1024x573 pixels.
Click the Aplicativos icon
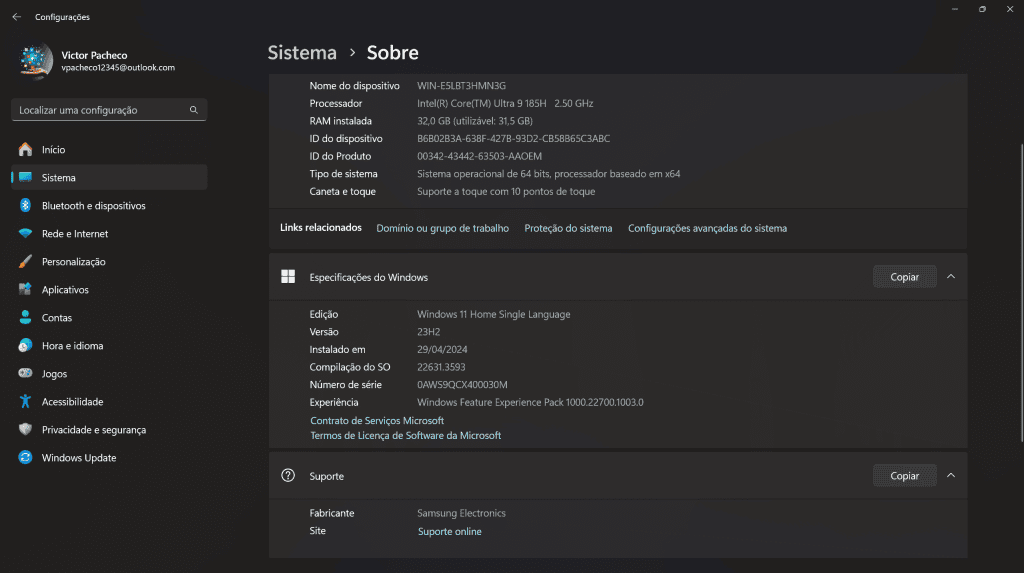point(25,289)
